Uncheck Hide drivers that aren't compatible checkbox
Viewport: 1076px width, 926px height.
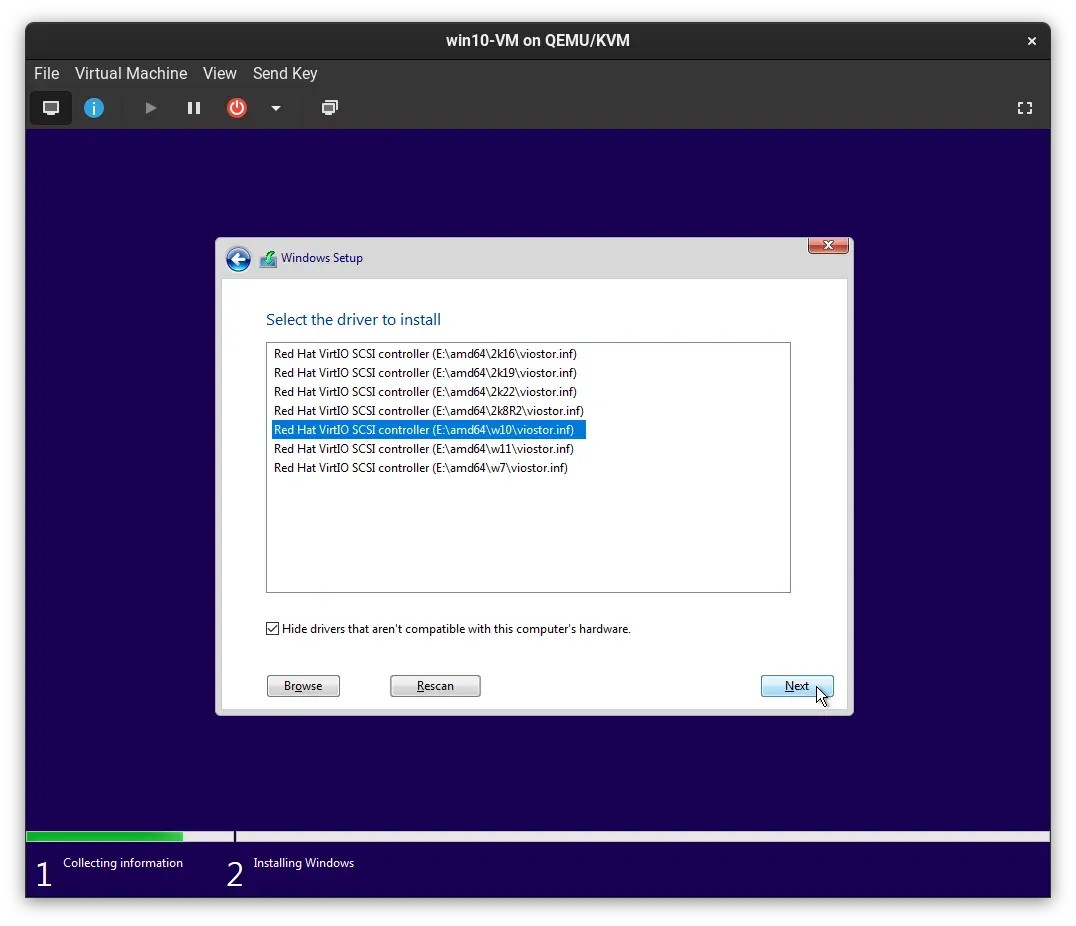click(272, 629)
